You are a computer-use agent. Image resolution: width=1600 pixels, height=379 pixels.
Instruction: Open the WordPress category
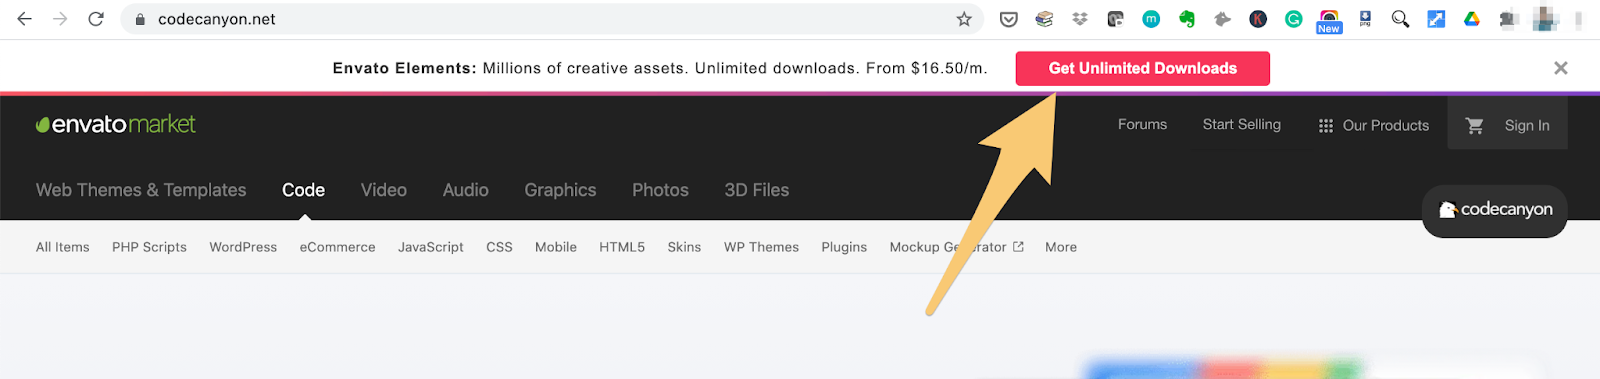[243, 247]
